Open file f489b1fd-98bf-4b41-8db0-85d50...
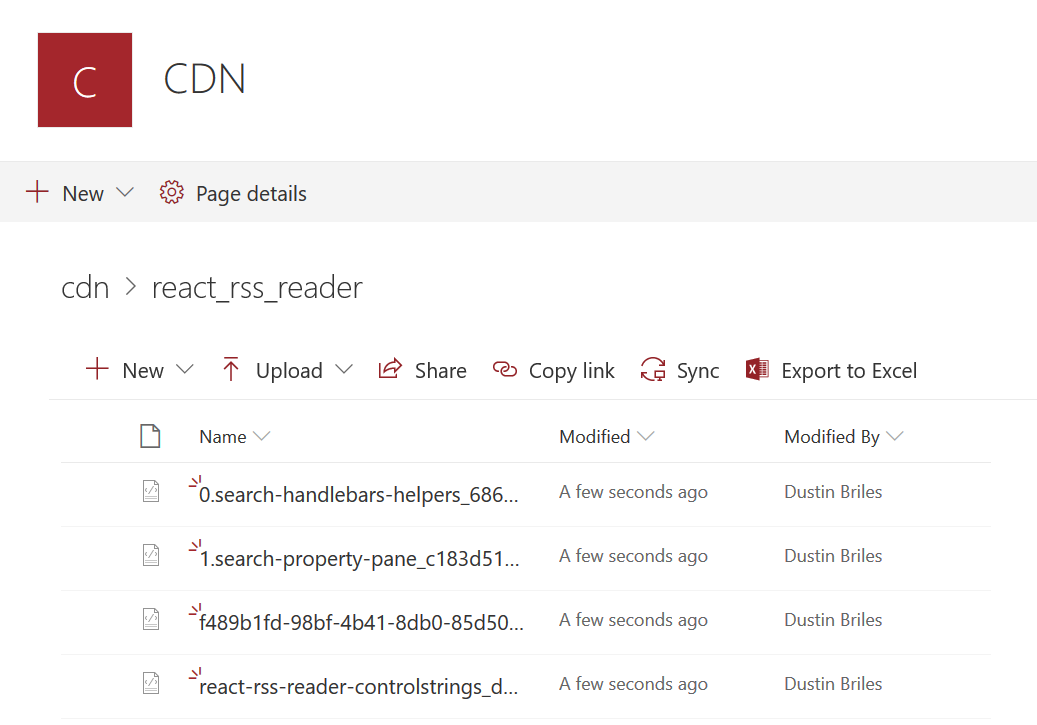The image size is (1037, 725). pyautogui.click(x=361, y=622)
